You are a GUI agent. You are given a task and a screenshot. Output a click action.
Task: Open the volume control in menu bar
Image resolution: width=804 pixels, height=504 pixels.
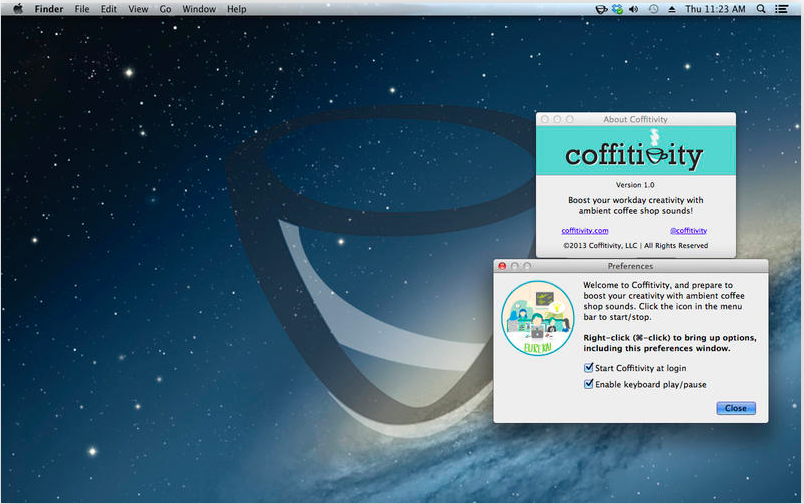[x=634, y=9]
